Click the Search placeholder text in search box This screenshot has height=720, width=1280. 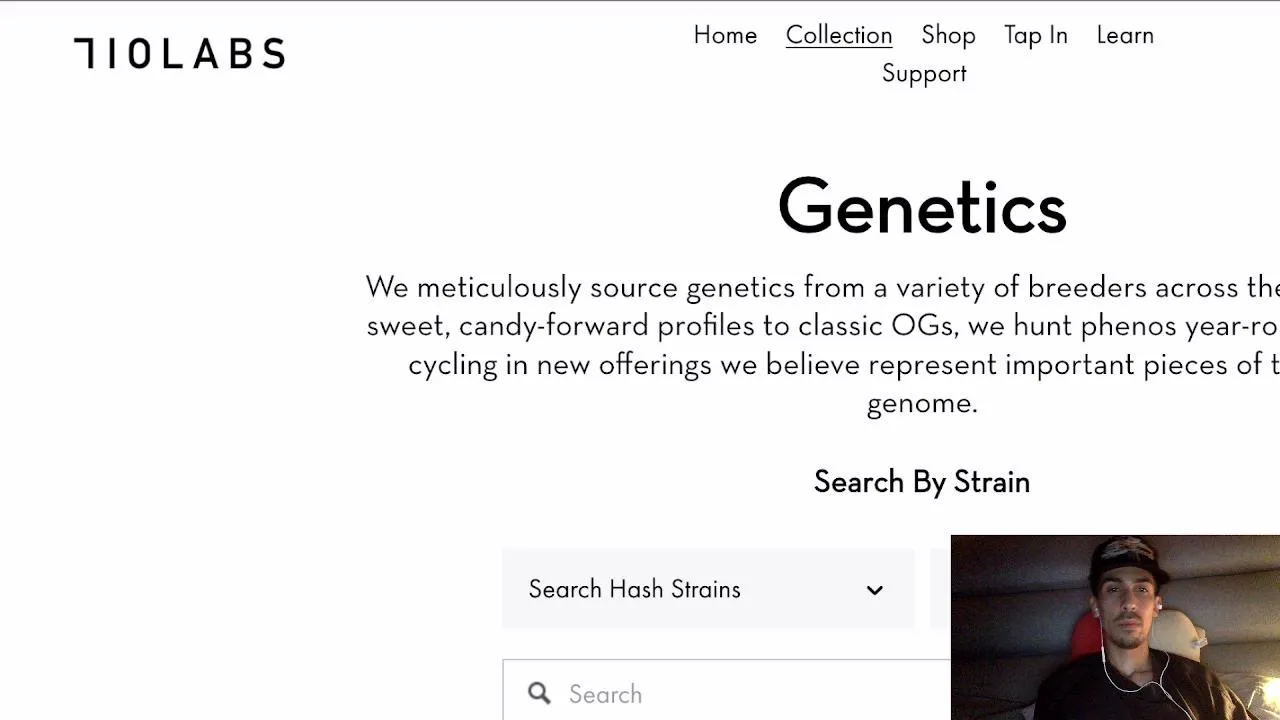tap(605, 694)
